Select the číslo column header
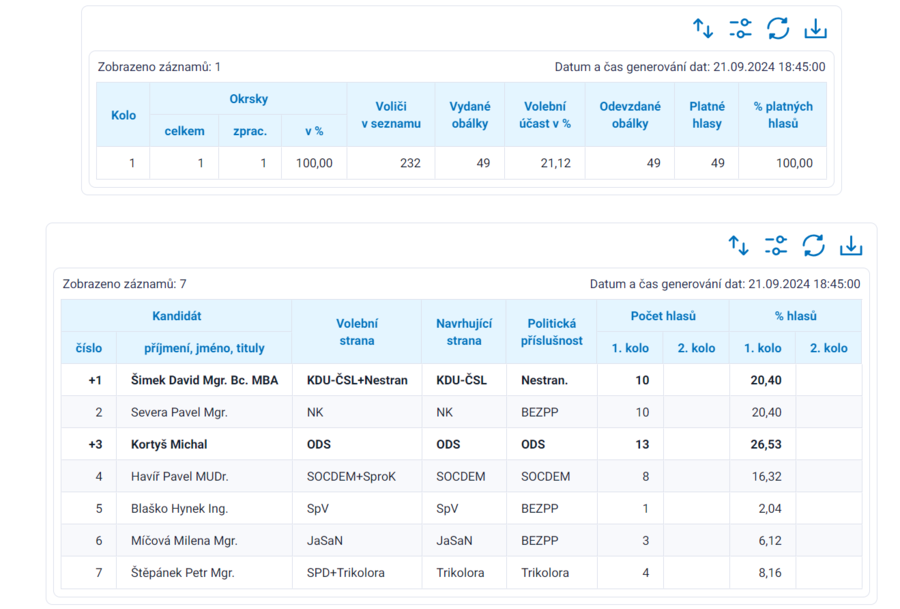The image size is (900, 609). pyautogui.click(x=89, y=348)
